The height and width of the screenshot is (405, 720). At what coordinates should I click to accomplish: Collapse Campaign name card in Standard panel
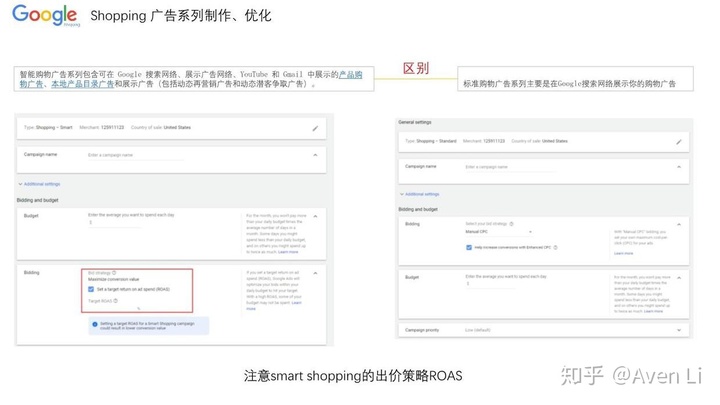point(679,167)
